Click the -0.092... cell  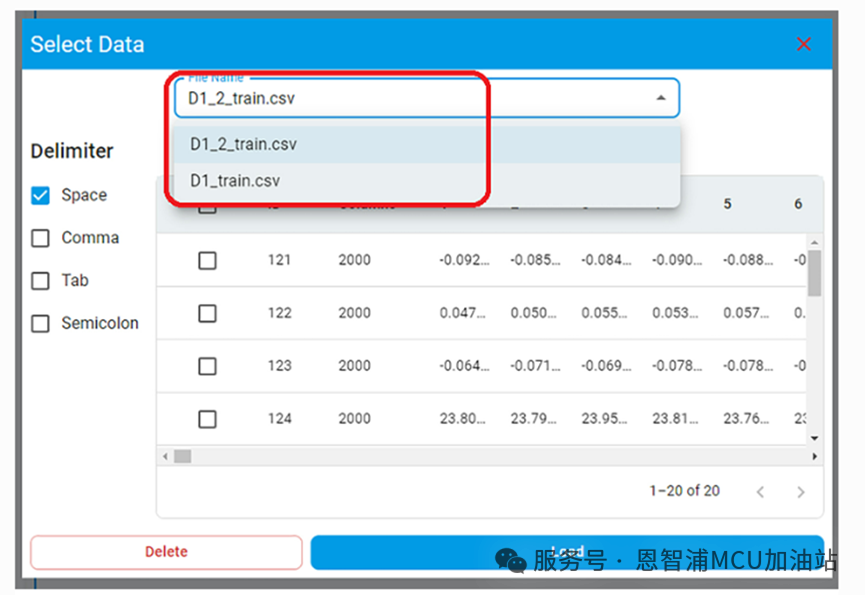[x=464, y=260]
